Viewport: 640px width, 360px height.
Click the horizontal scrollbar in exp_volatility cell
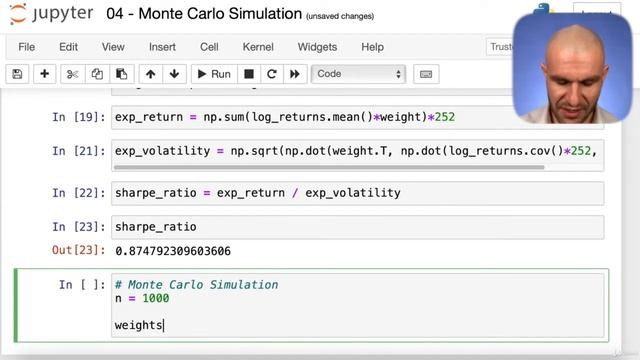point(329,167)
